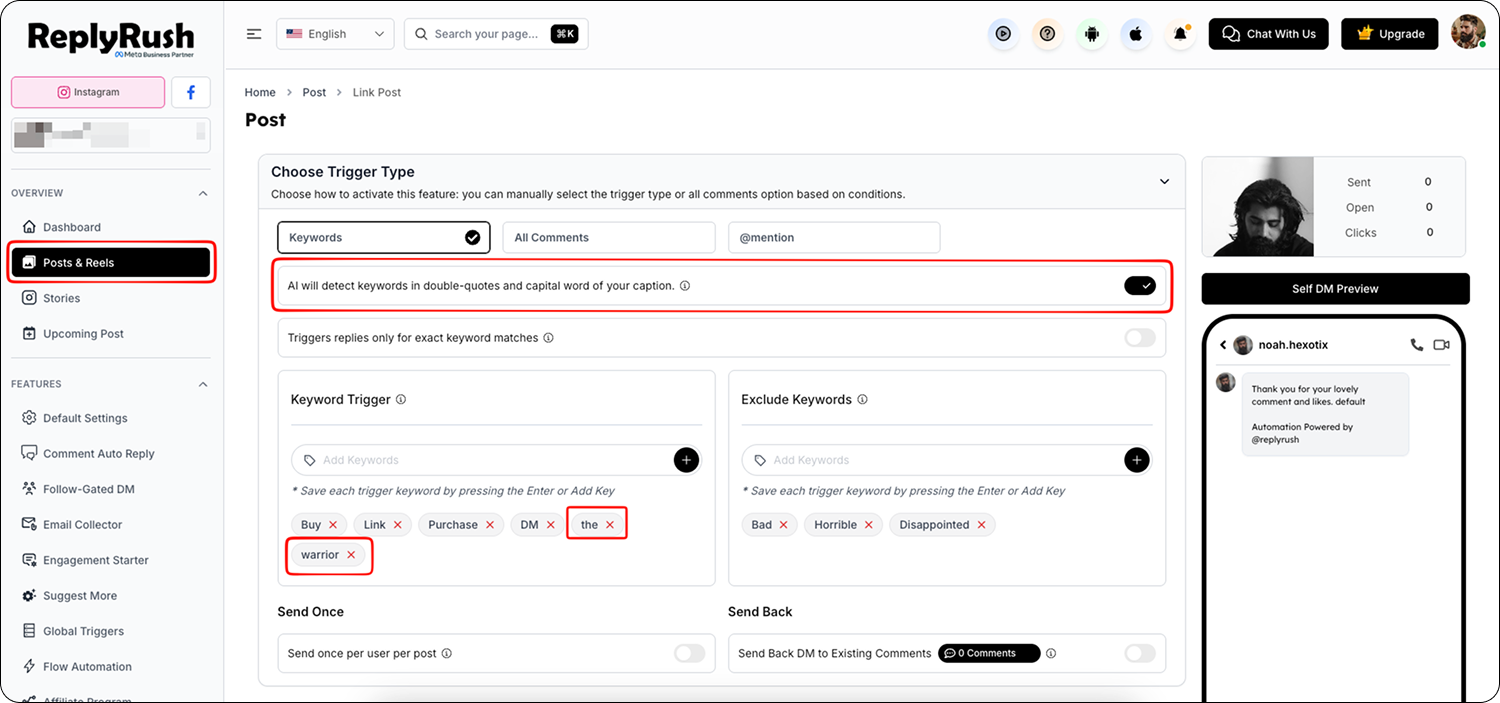Click the Self DM Preview button
Viewport: 1500px width, 703px height.
pos(1335,289)
